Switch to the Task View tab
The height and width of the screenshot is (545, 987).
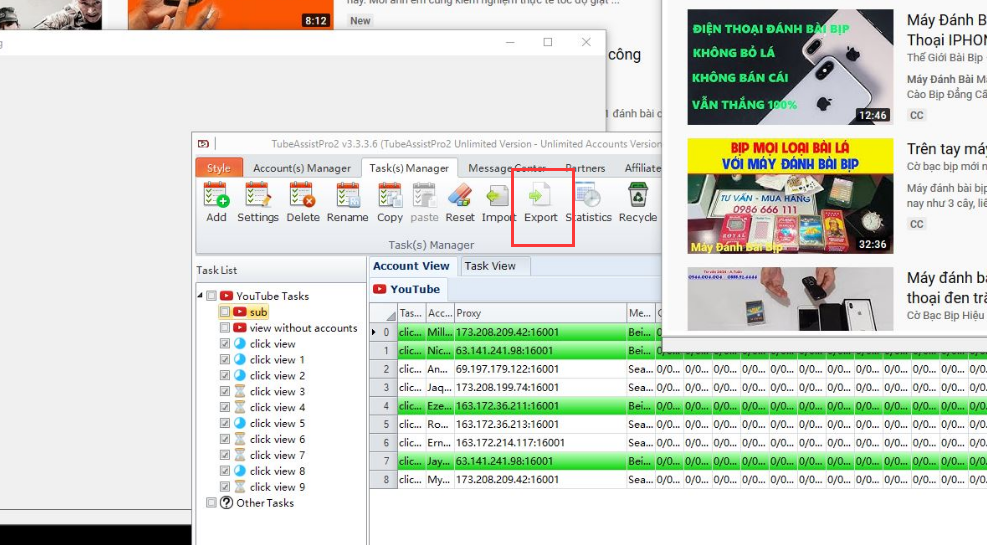[x=490, y=266]
